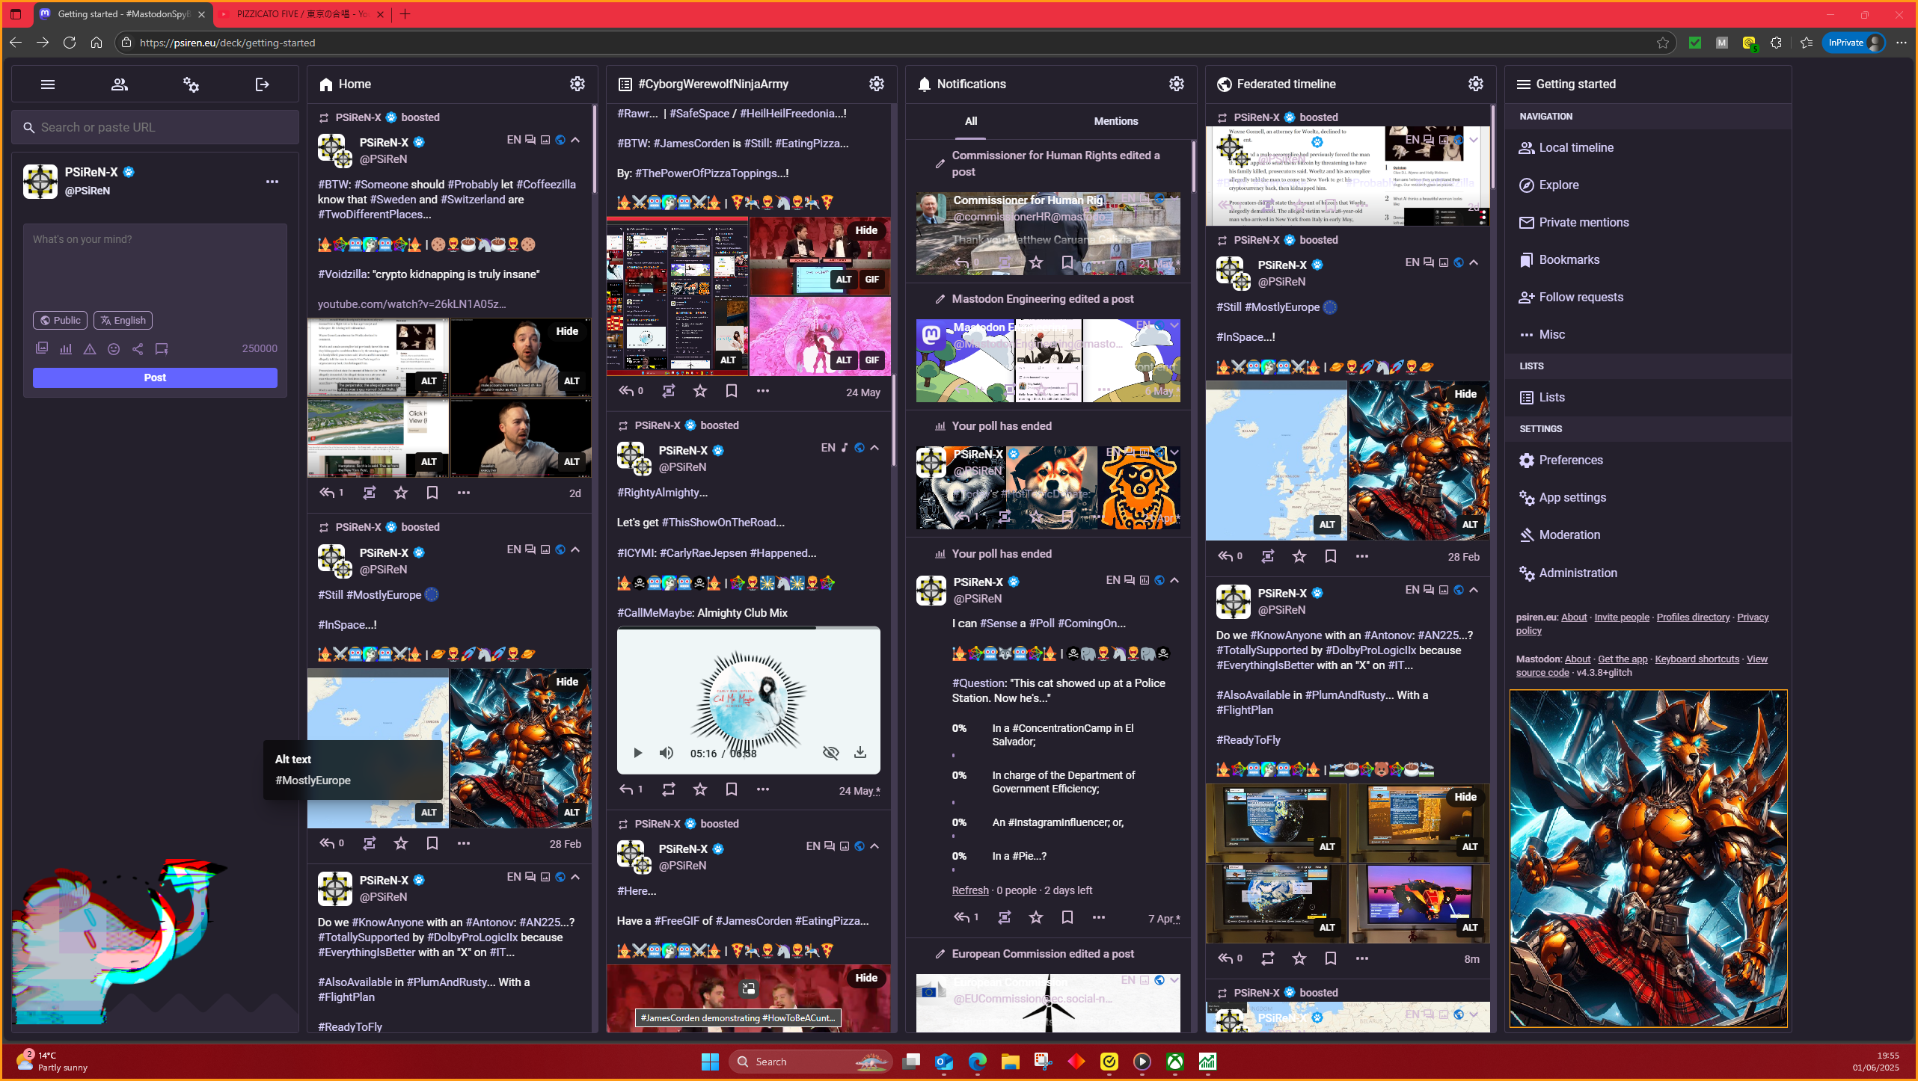Open the double-gear settings icon above the search box
Screen dimensions: 1918x1081
[x=191, y=85]
